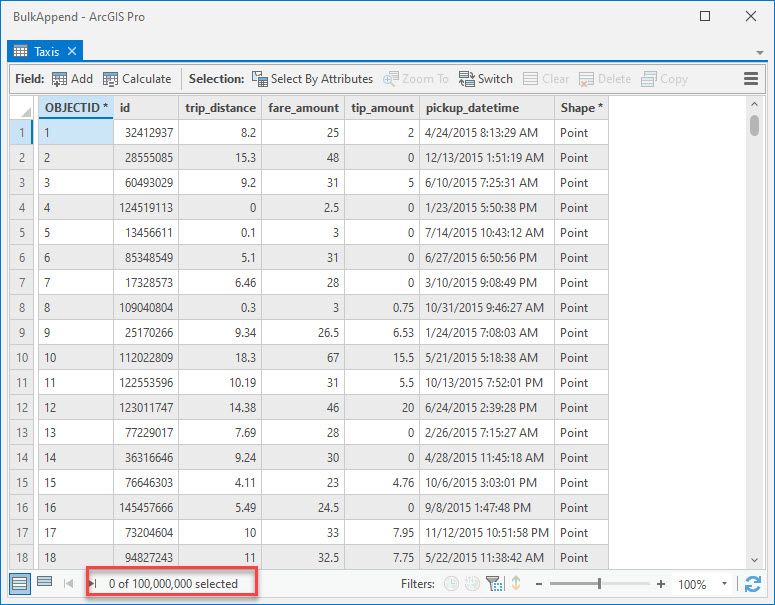775x605 pixels.
Task: Select the Taxis table tab
Action: coord(38,51)
